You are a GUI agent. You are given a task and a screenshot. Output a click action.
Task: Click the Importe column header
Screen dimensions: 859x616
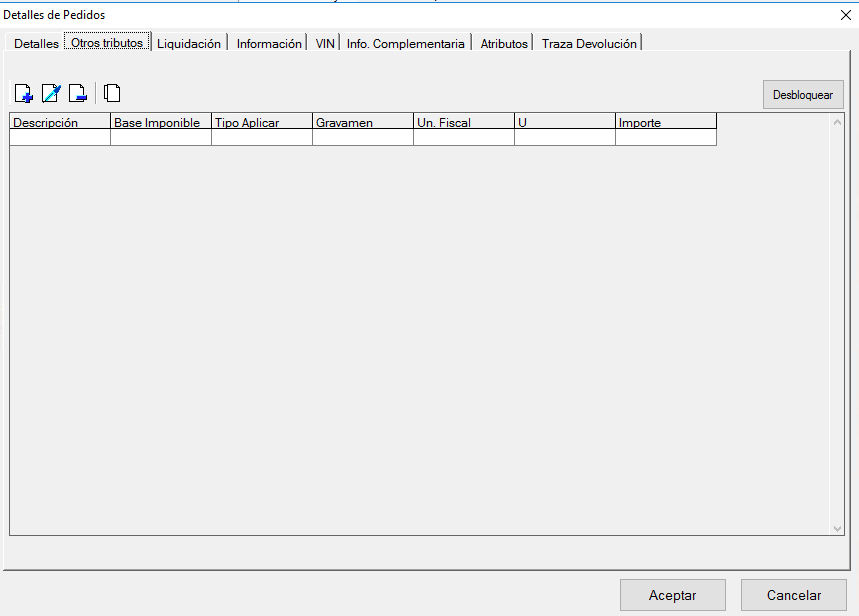point(666,122)
